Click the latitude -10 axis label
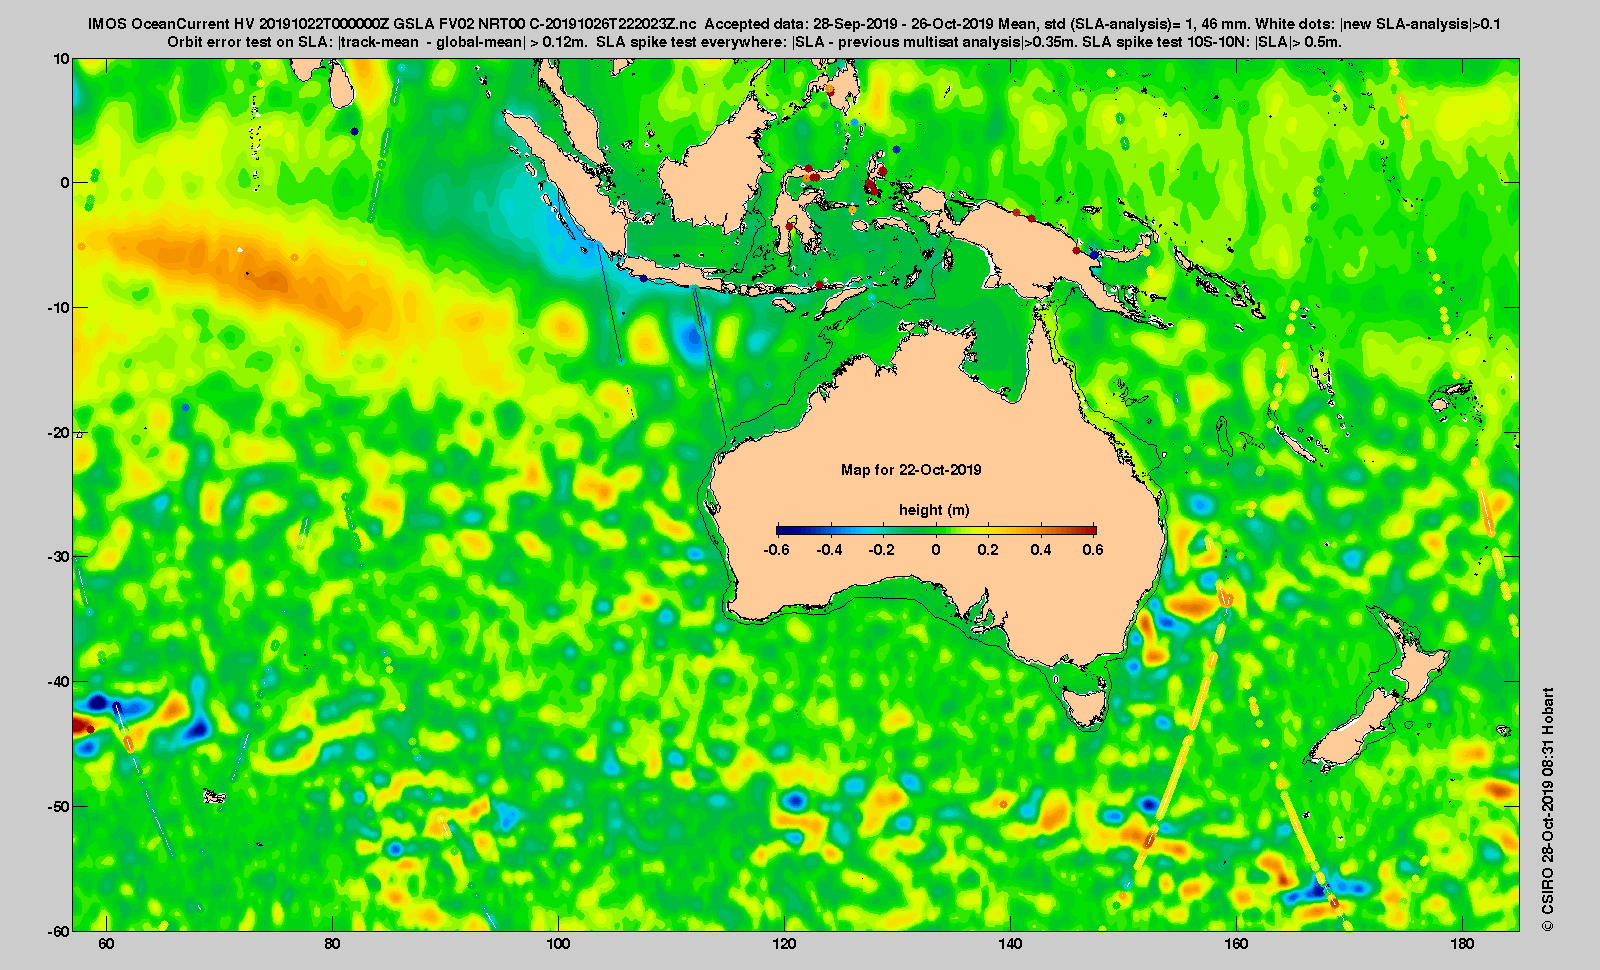Screen dimensions: 1600x970 pyautogui.click(x=58, y=308)
